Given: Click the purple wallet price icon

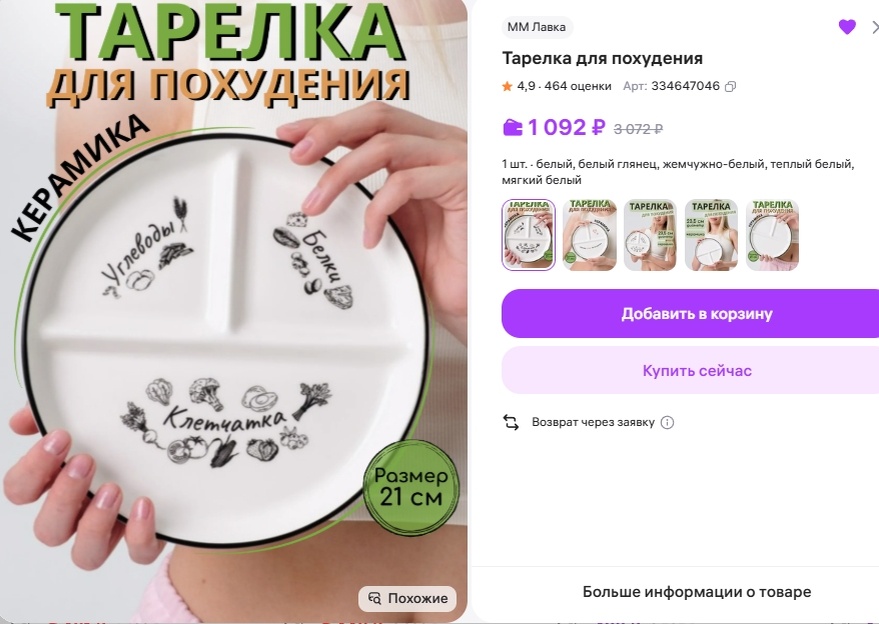Looking at the screenshot, I should point(512,128).
